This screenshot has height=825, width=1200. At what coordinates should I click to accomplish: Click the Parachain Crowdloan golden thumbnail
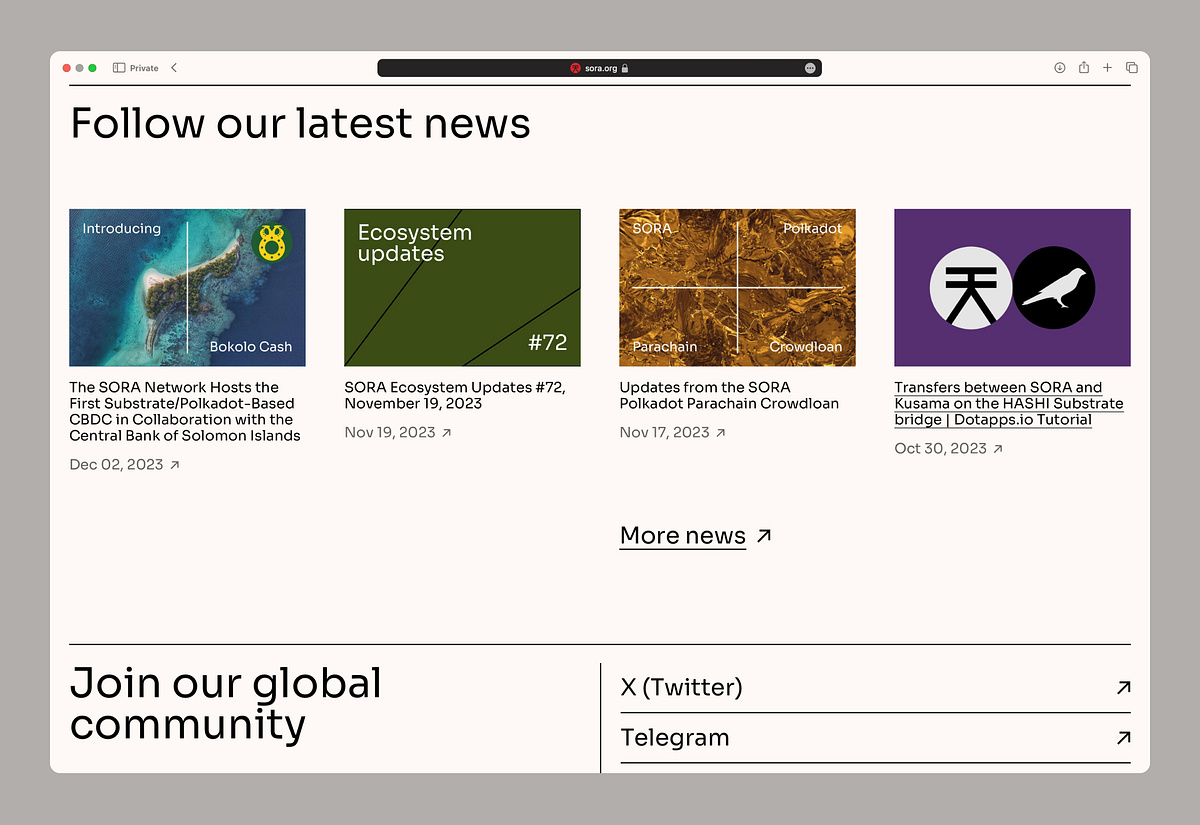tap(737, 288)
